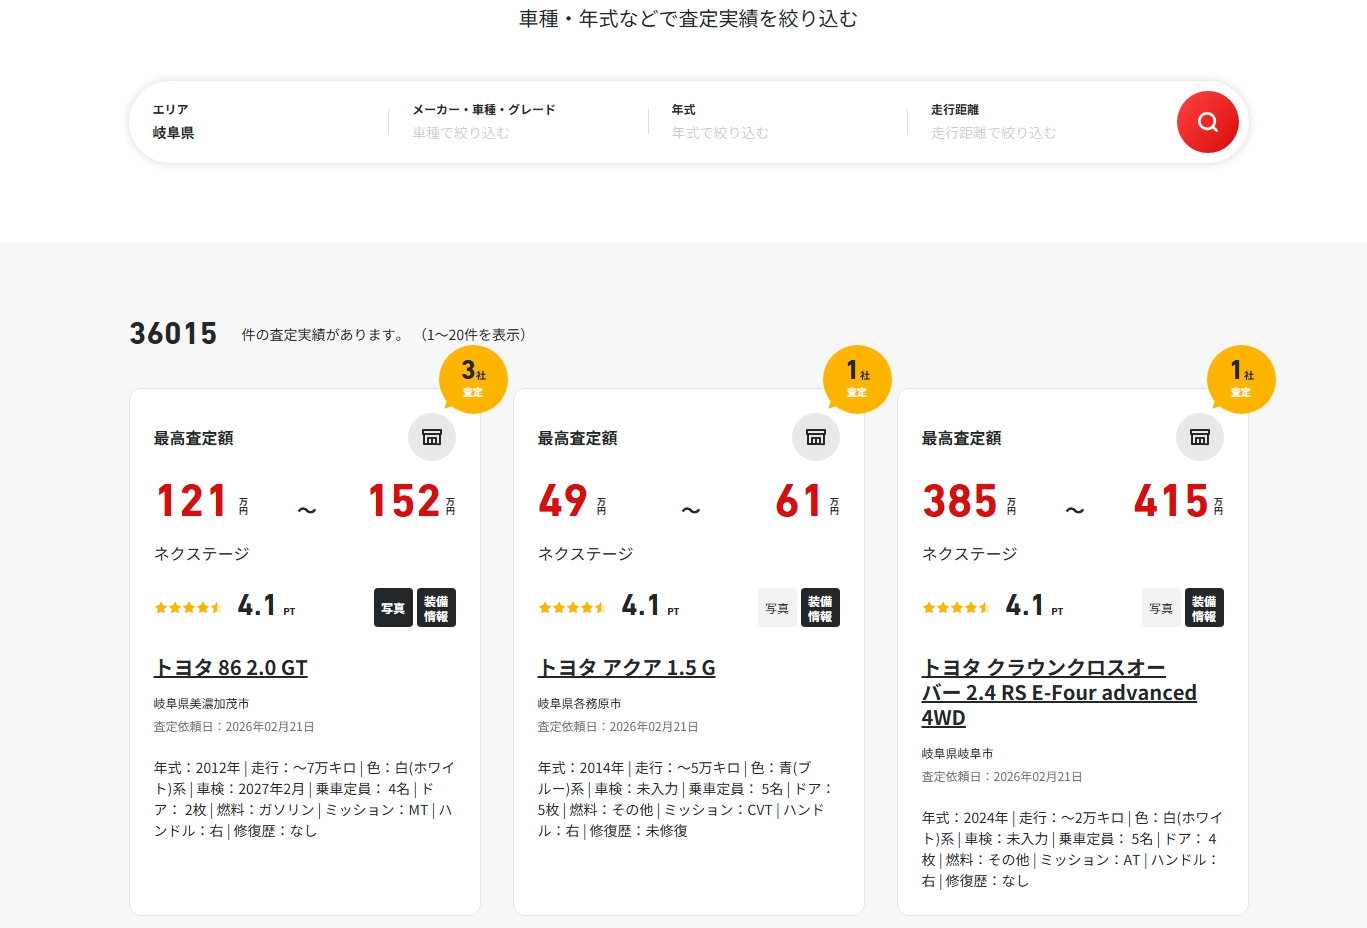This screenshot has height=928, width=1367.
Task: Click 写真 button on Crown Crossover card
Action: point(1161,608)
